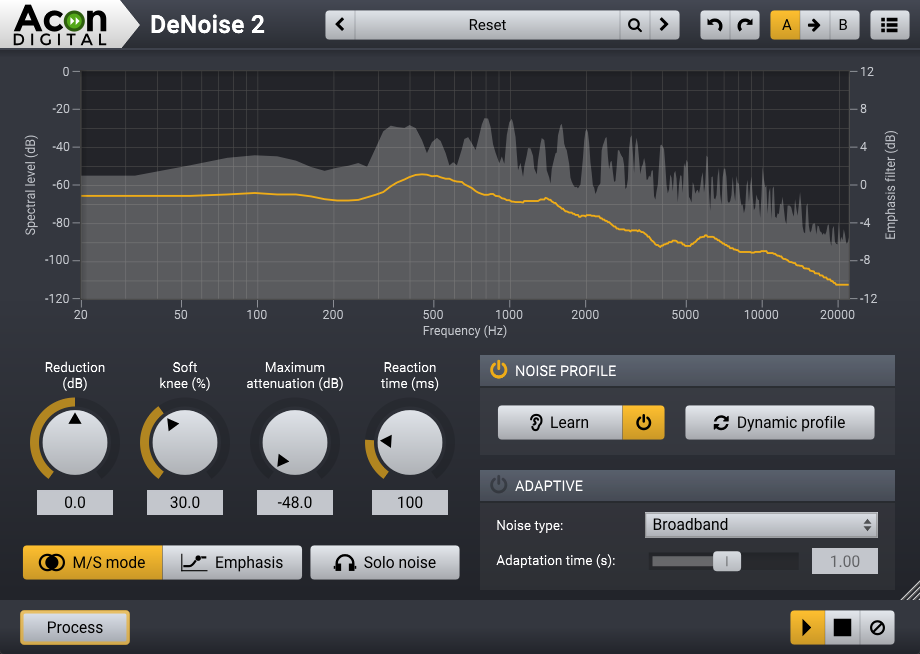
Task: Switch to the B settings slot
Action: click(x=843, y=25)
